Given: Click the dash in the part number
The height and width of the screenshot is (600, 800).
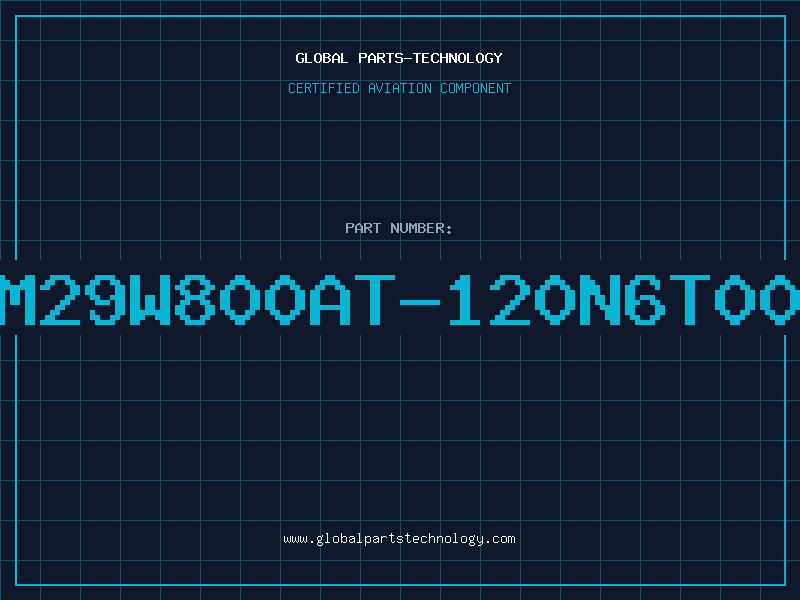Looking at the screenshot, I should tap(420, 302).
